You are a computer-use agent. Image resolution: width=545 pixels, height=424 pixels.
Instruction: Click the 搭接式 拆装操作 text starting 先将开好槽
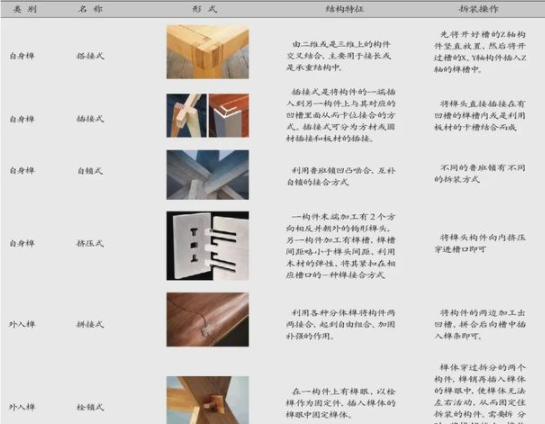pos(480,52)
